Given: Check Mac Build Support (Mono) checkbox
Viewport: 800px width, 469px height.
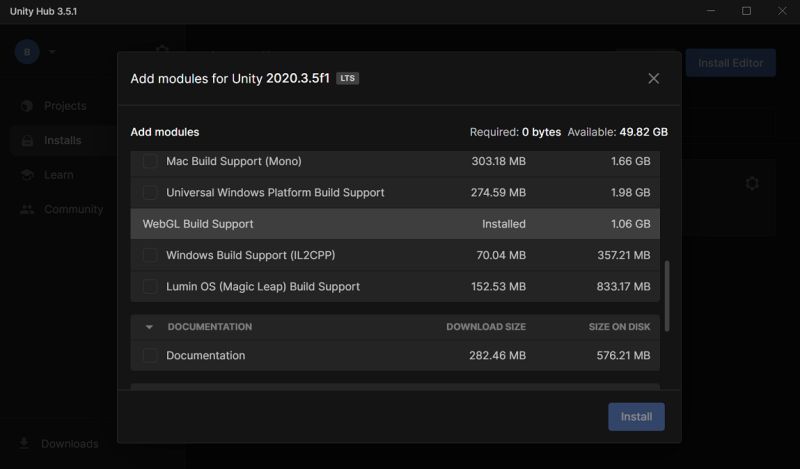Looking at the screenshot, I should (149, 161).
